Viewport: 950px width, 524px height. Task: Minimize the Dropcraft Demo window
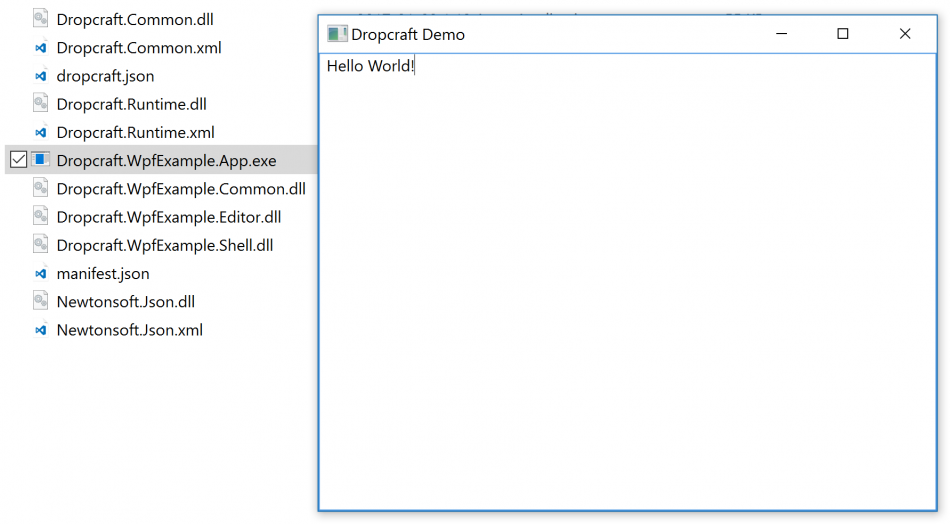(x=782, y=34)
